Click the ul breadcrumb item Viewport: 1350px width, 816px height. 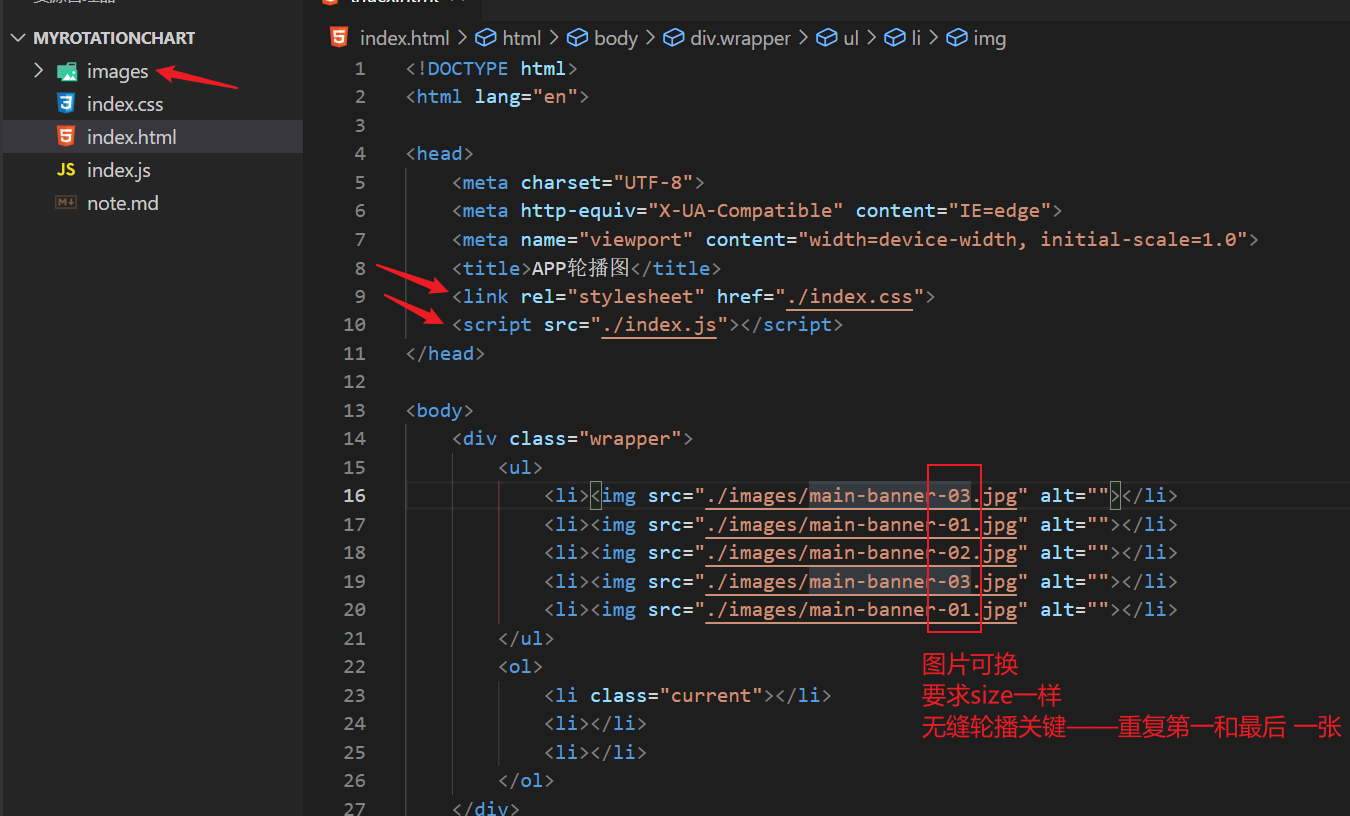click(851, 38)
